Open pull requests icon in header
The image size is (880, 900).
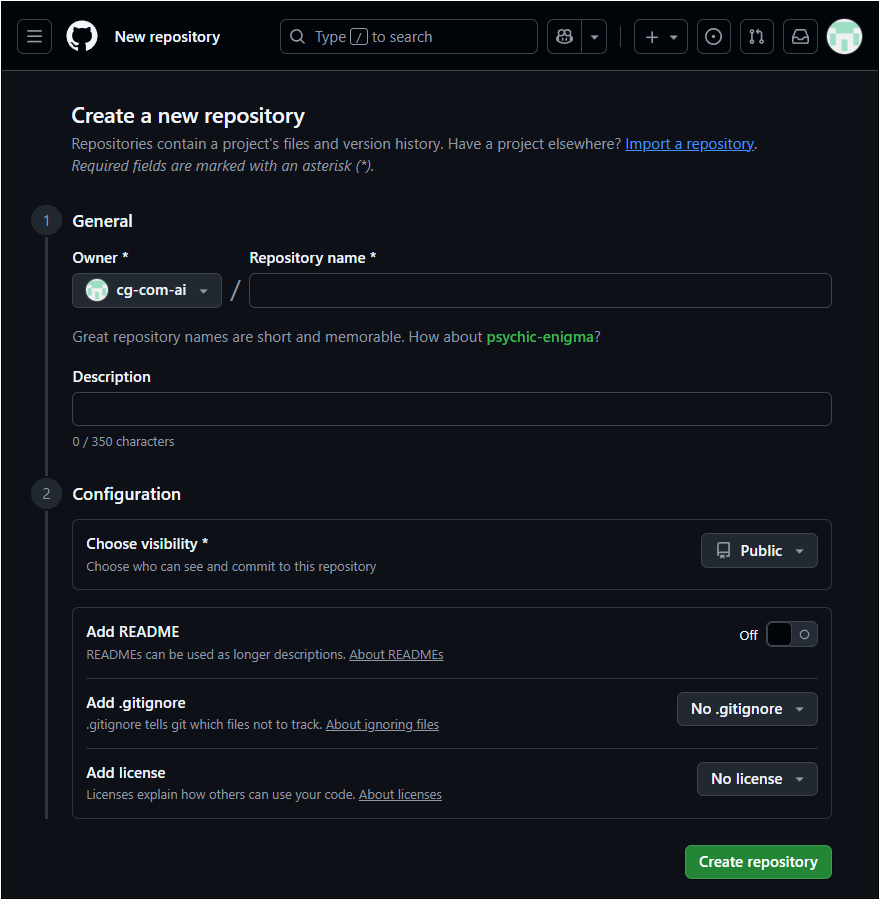[756, 37]
